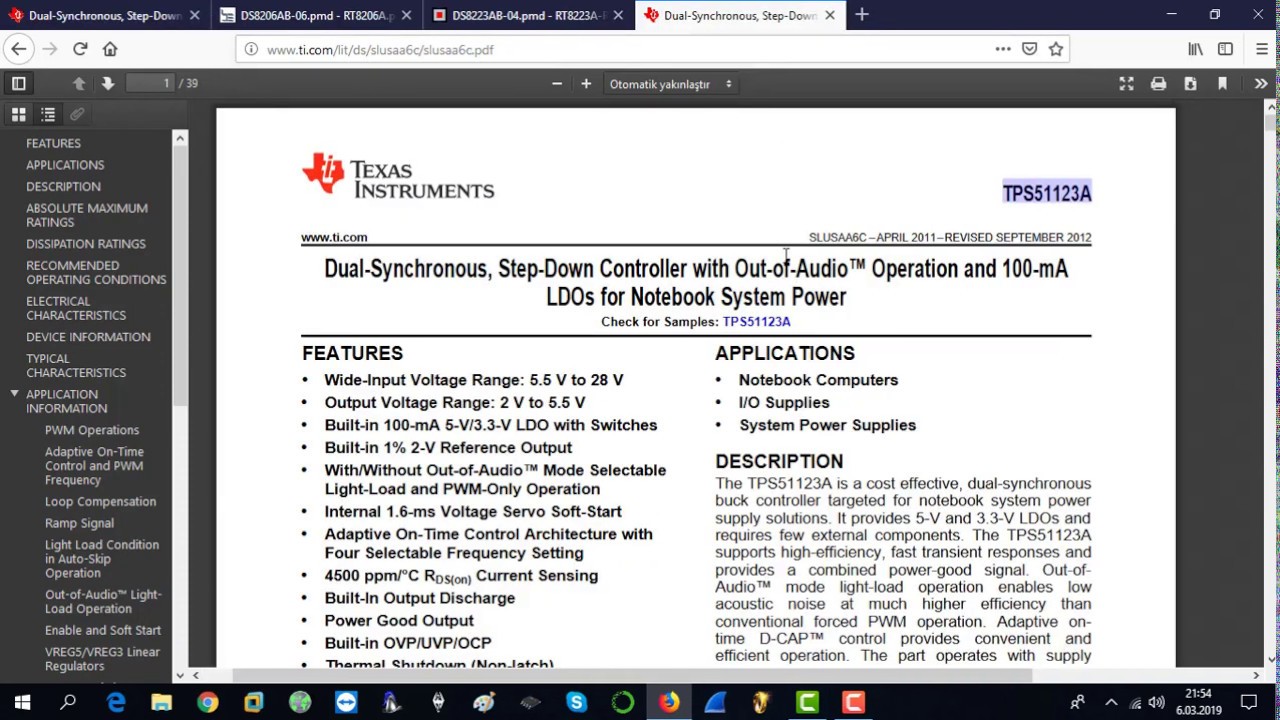Open TYPICAL CHARACTERISTICS outline entry
This screenshot has height=720, width=1280.
point(76,366)
